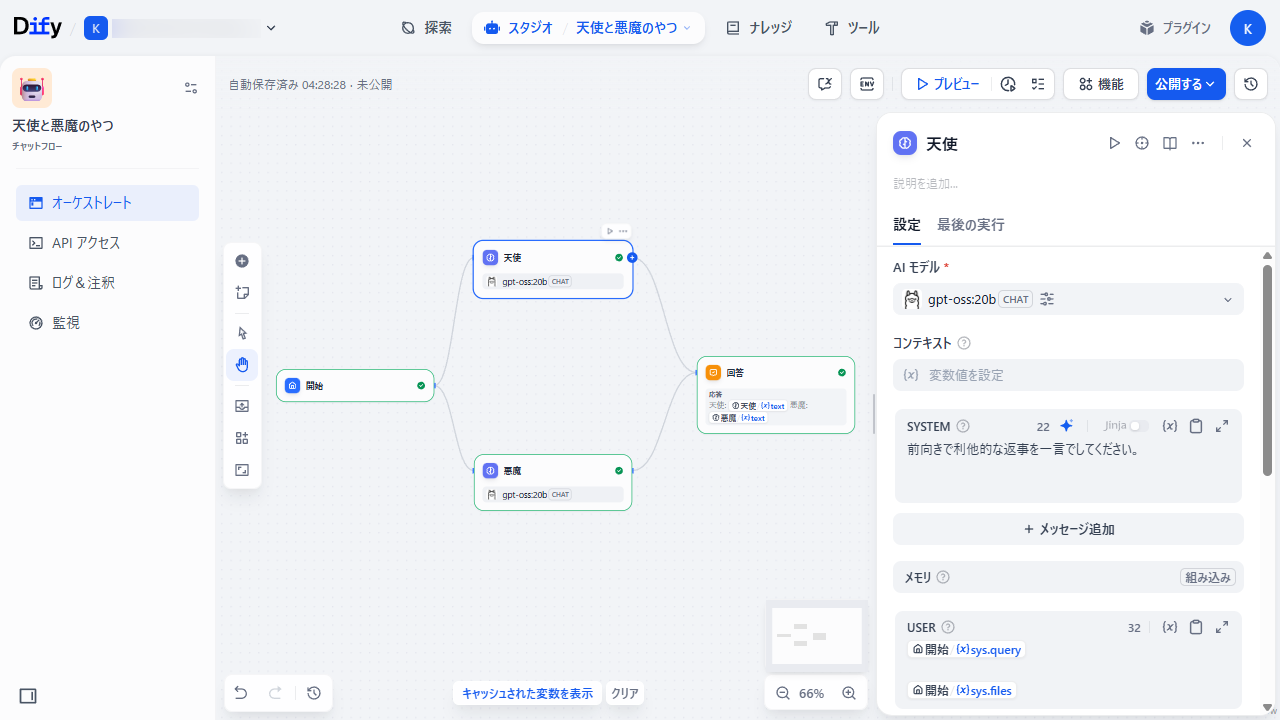Add a message with the メッセージ追加 button
The width and height of the screenshot is (1280, 720).
1068,529
